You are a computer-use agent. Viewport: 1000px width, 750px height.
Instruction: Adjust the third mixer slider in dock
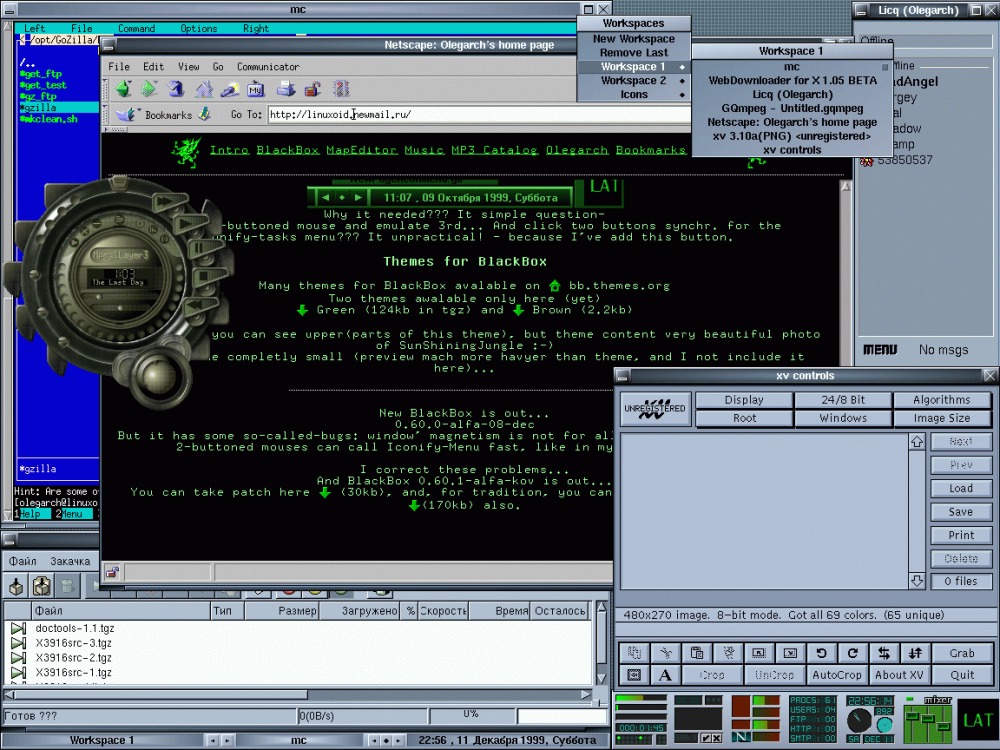click(943, 724)
